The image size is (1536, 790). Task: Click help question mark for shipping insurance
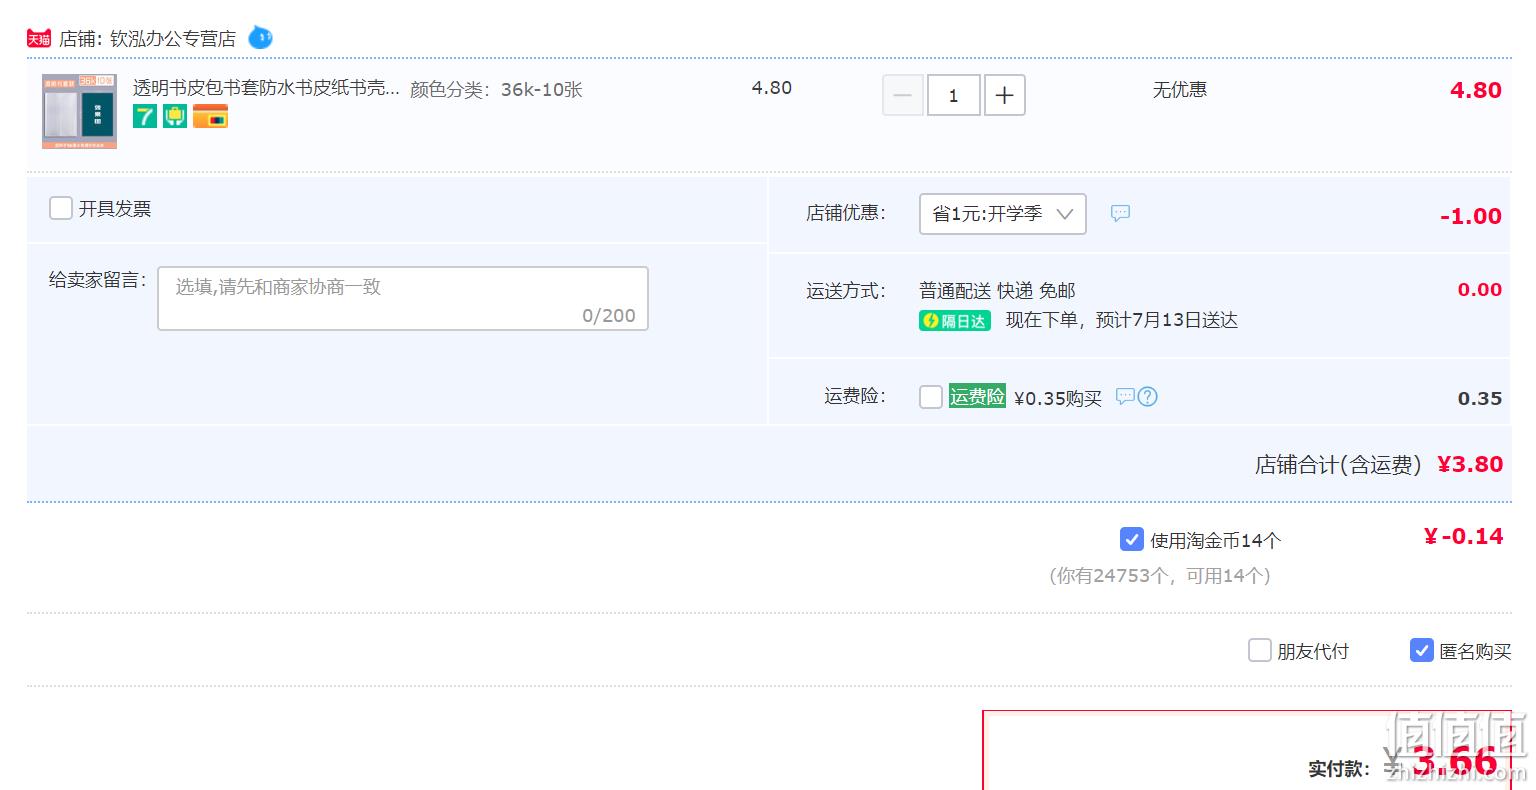pos(1148,396)
